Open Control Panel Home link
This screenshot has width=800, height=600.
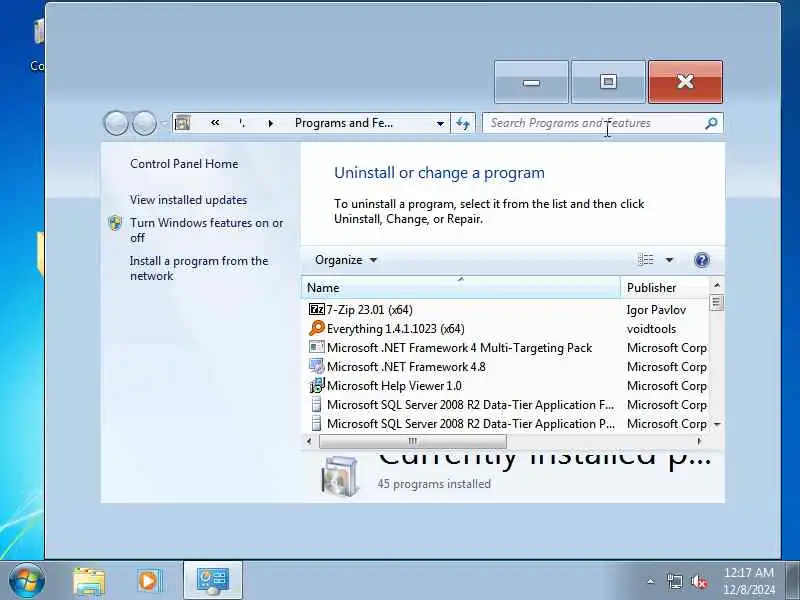point(184,164)
